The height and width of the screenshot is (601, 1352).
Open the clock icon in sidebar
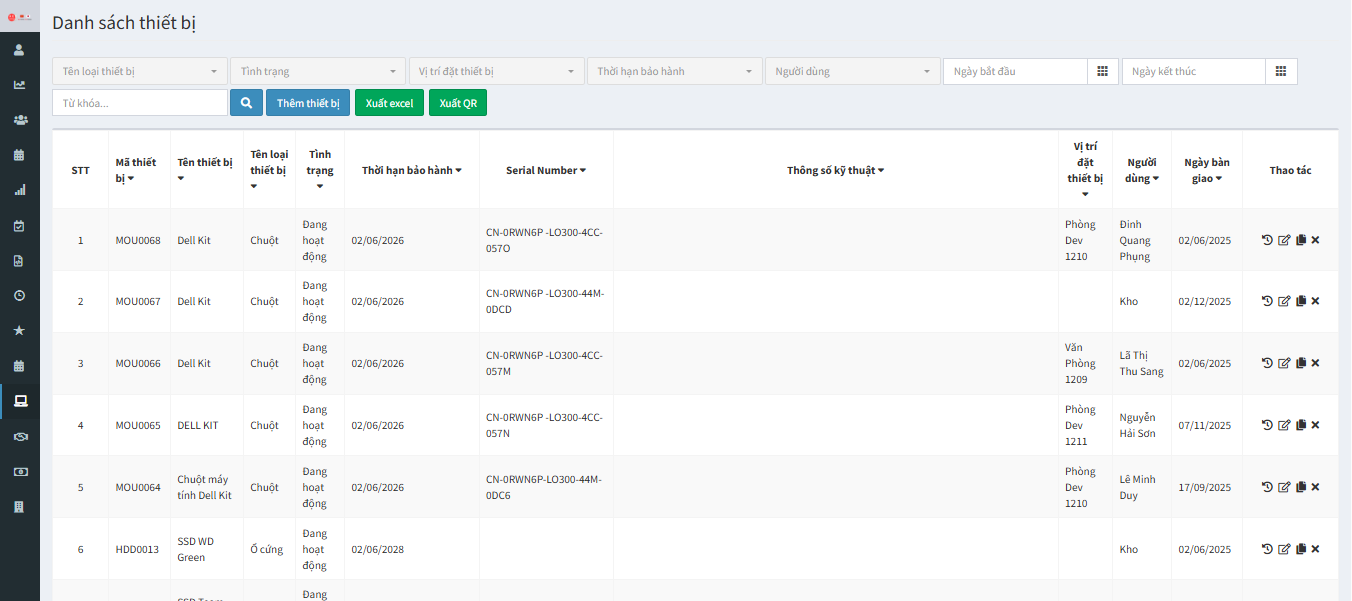[20, 295]
